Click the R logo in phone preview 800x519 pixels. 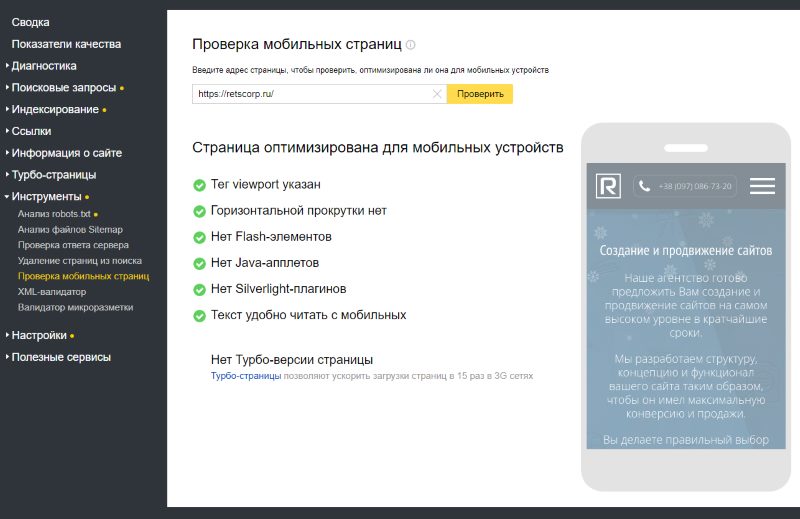608,186
